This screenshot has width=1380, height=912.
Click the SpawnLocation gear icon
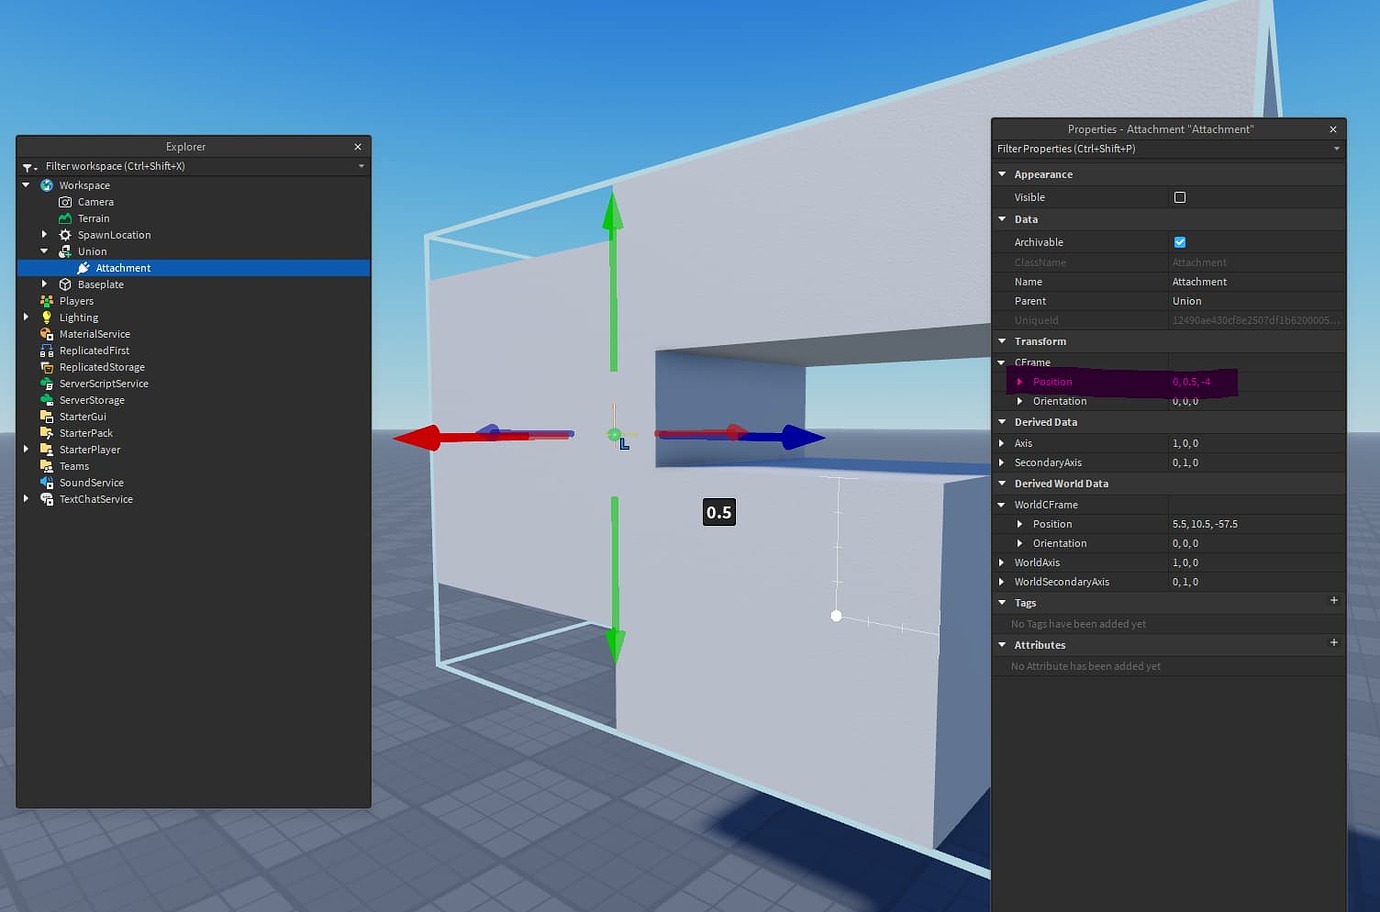65,235
